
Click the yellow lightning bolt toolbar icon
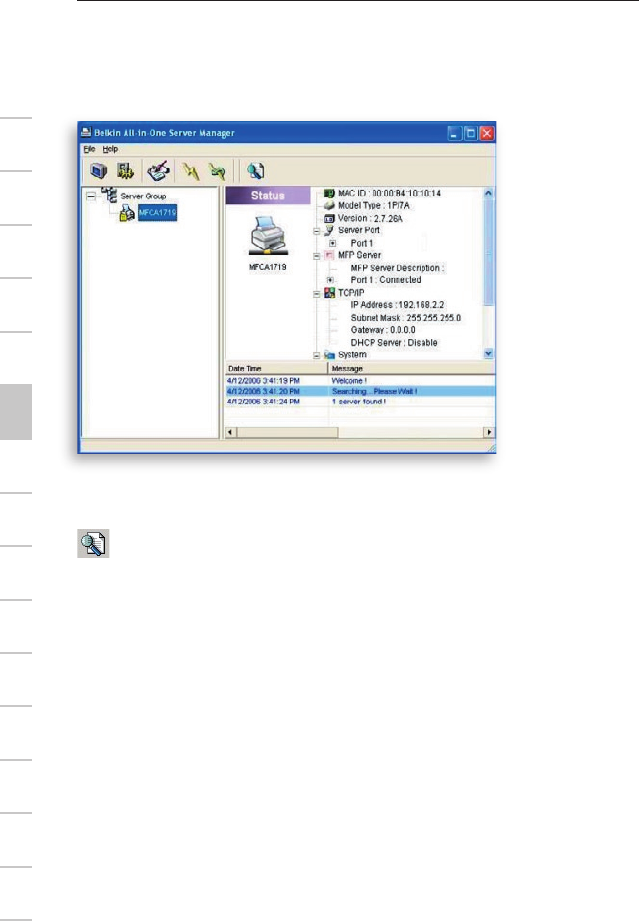pyautogui.click(x=190, y=171)
